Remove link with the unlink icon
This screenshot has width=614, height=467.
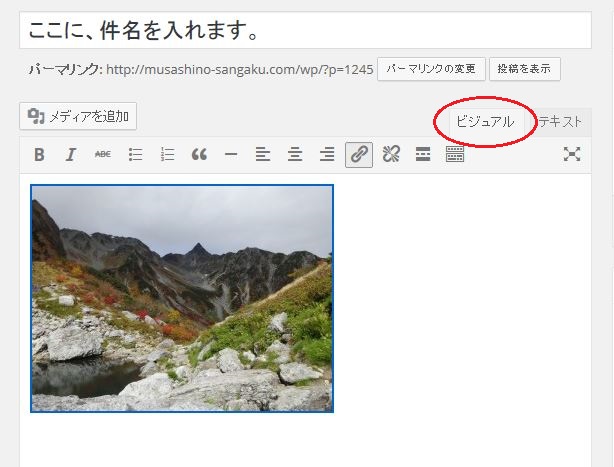point(391,154)
